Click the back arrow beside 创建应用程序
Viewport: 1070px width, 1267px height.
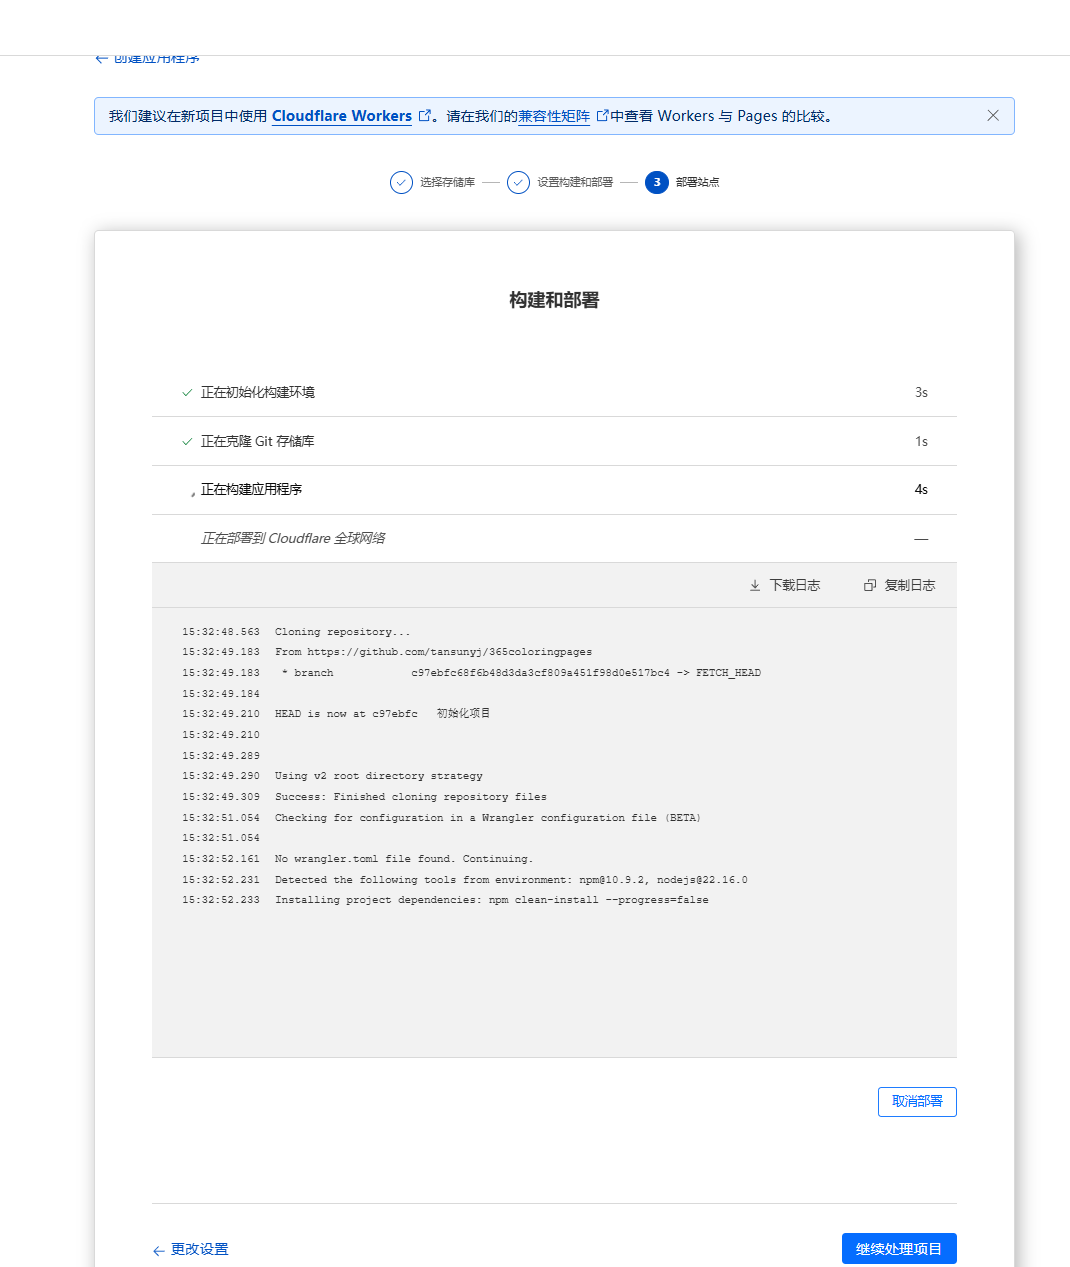[101, 58]
